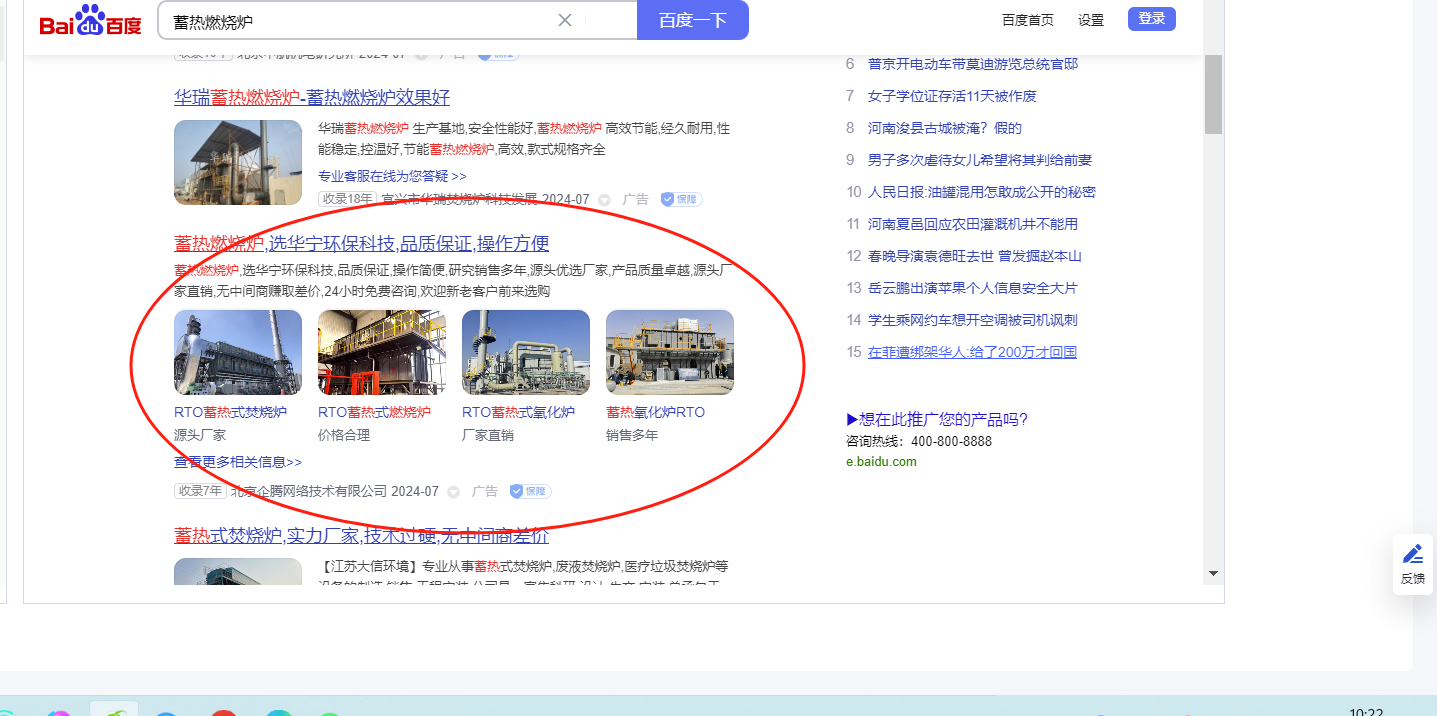Viewport: 1437px width, 716px height.
Task: Open 设置 in the top navigation
Action: pyautogui.click(x=1091, y=20)
